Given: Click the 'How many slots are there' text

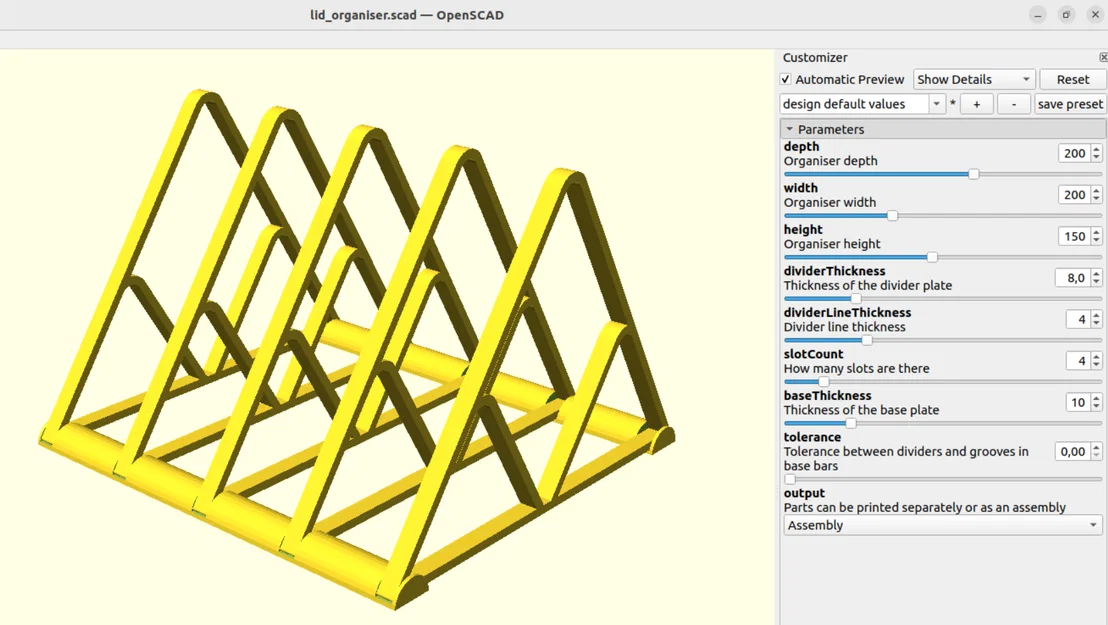Looking at the screenshot, I should (856, 368).
